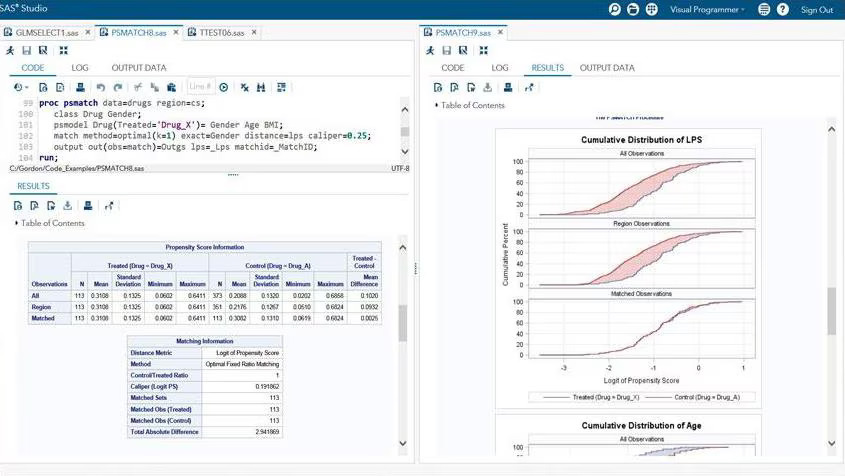
Task: Run the PSMATCH8 program with running-man icon
Action: tap(10, 50)
